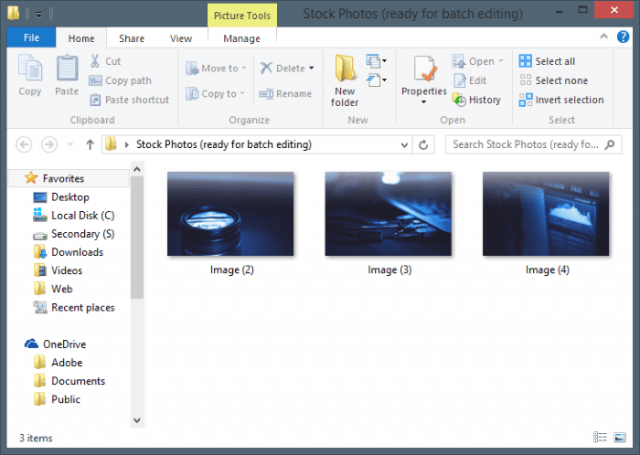Go up one folder level

90,144
